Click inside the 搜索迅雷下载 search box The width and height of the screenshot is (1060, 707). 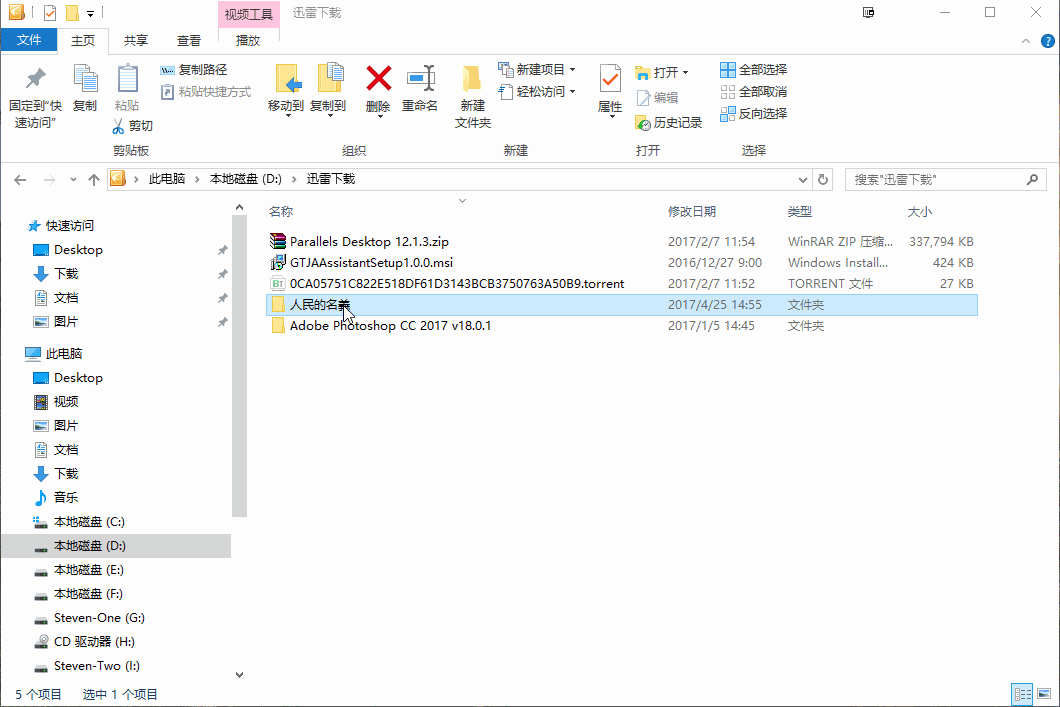click(930, 179)
